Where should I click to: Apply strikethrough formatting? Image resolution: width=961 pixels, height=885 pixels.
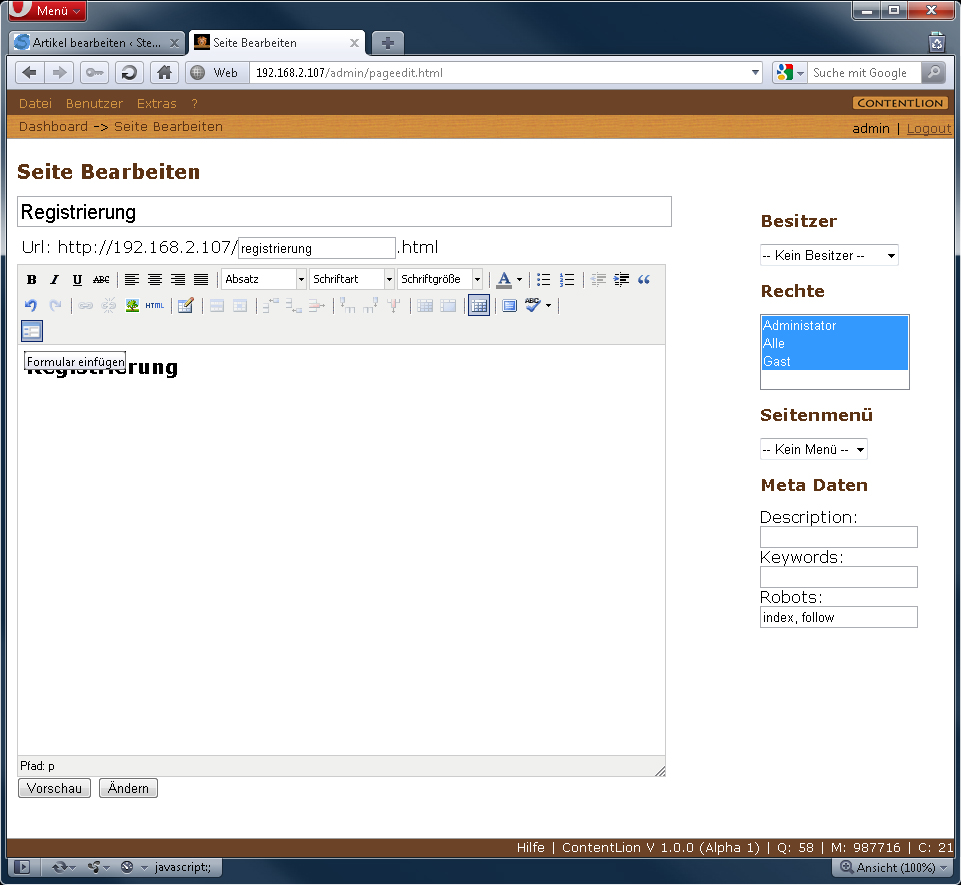101,279
